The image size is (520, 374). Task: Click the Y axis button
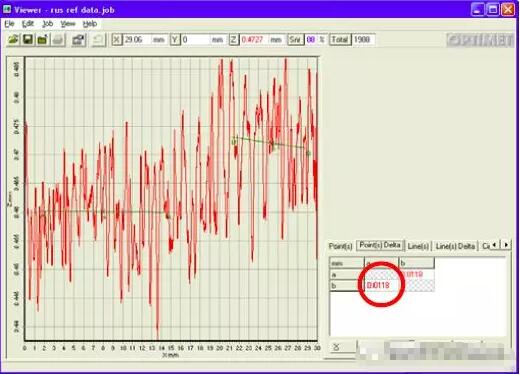tap(175, 40)
